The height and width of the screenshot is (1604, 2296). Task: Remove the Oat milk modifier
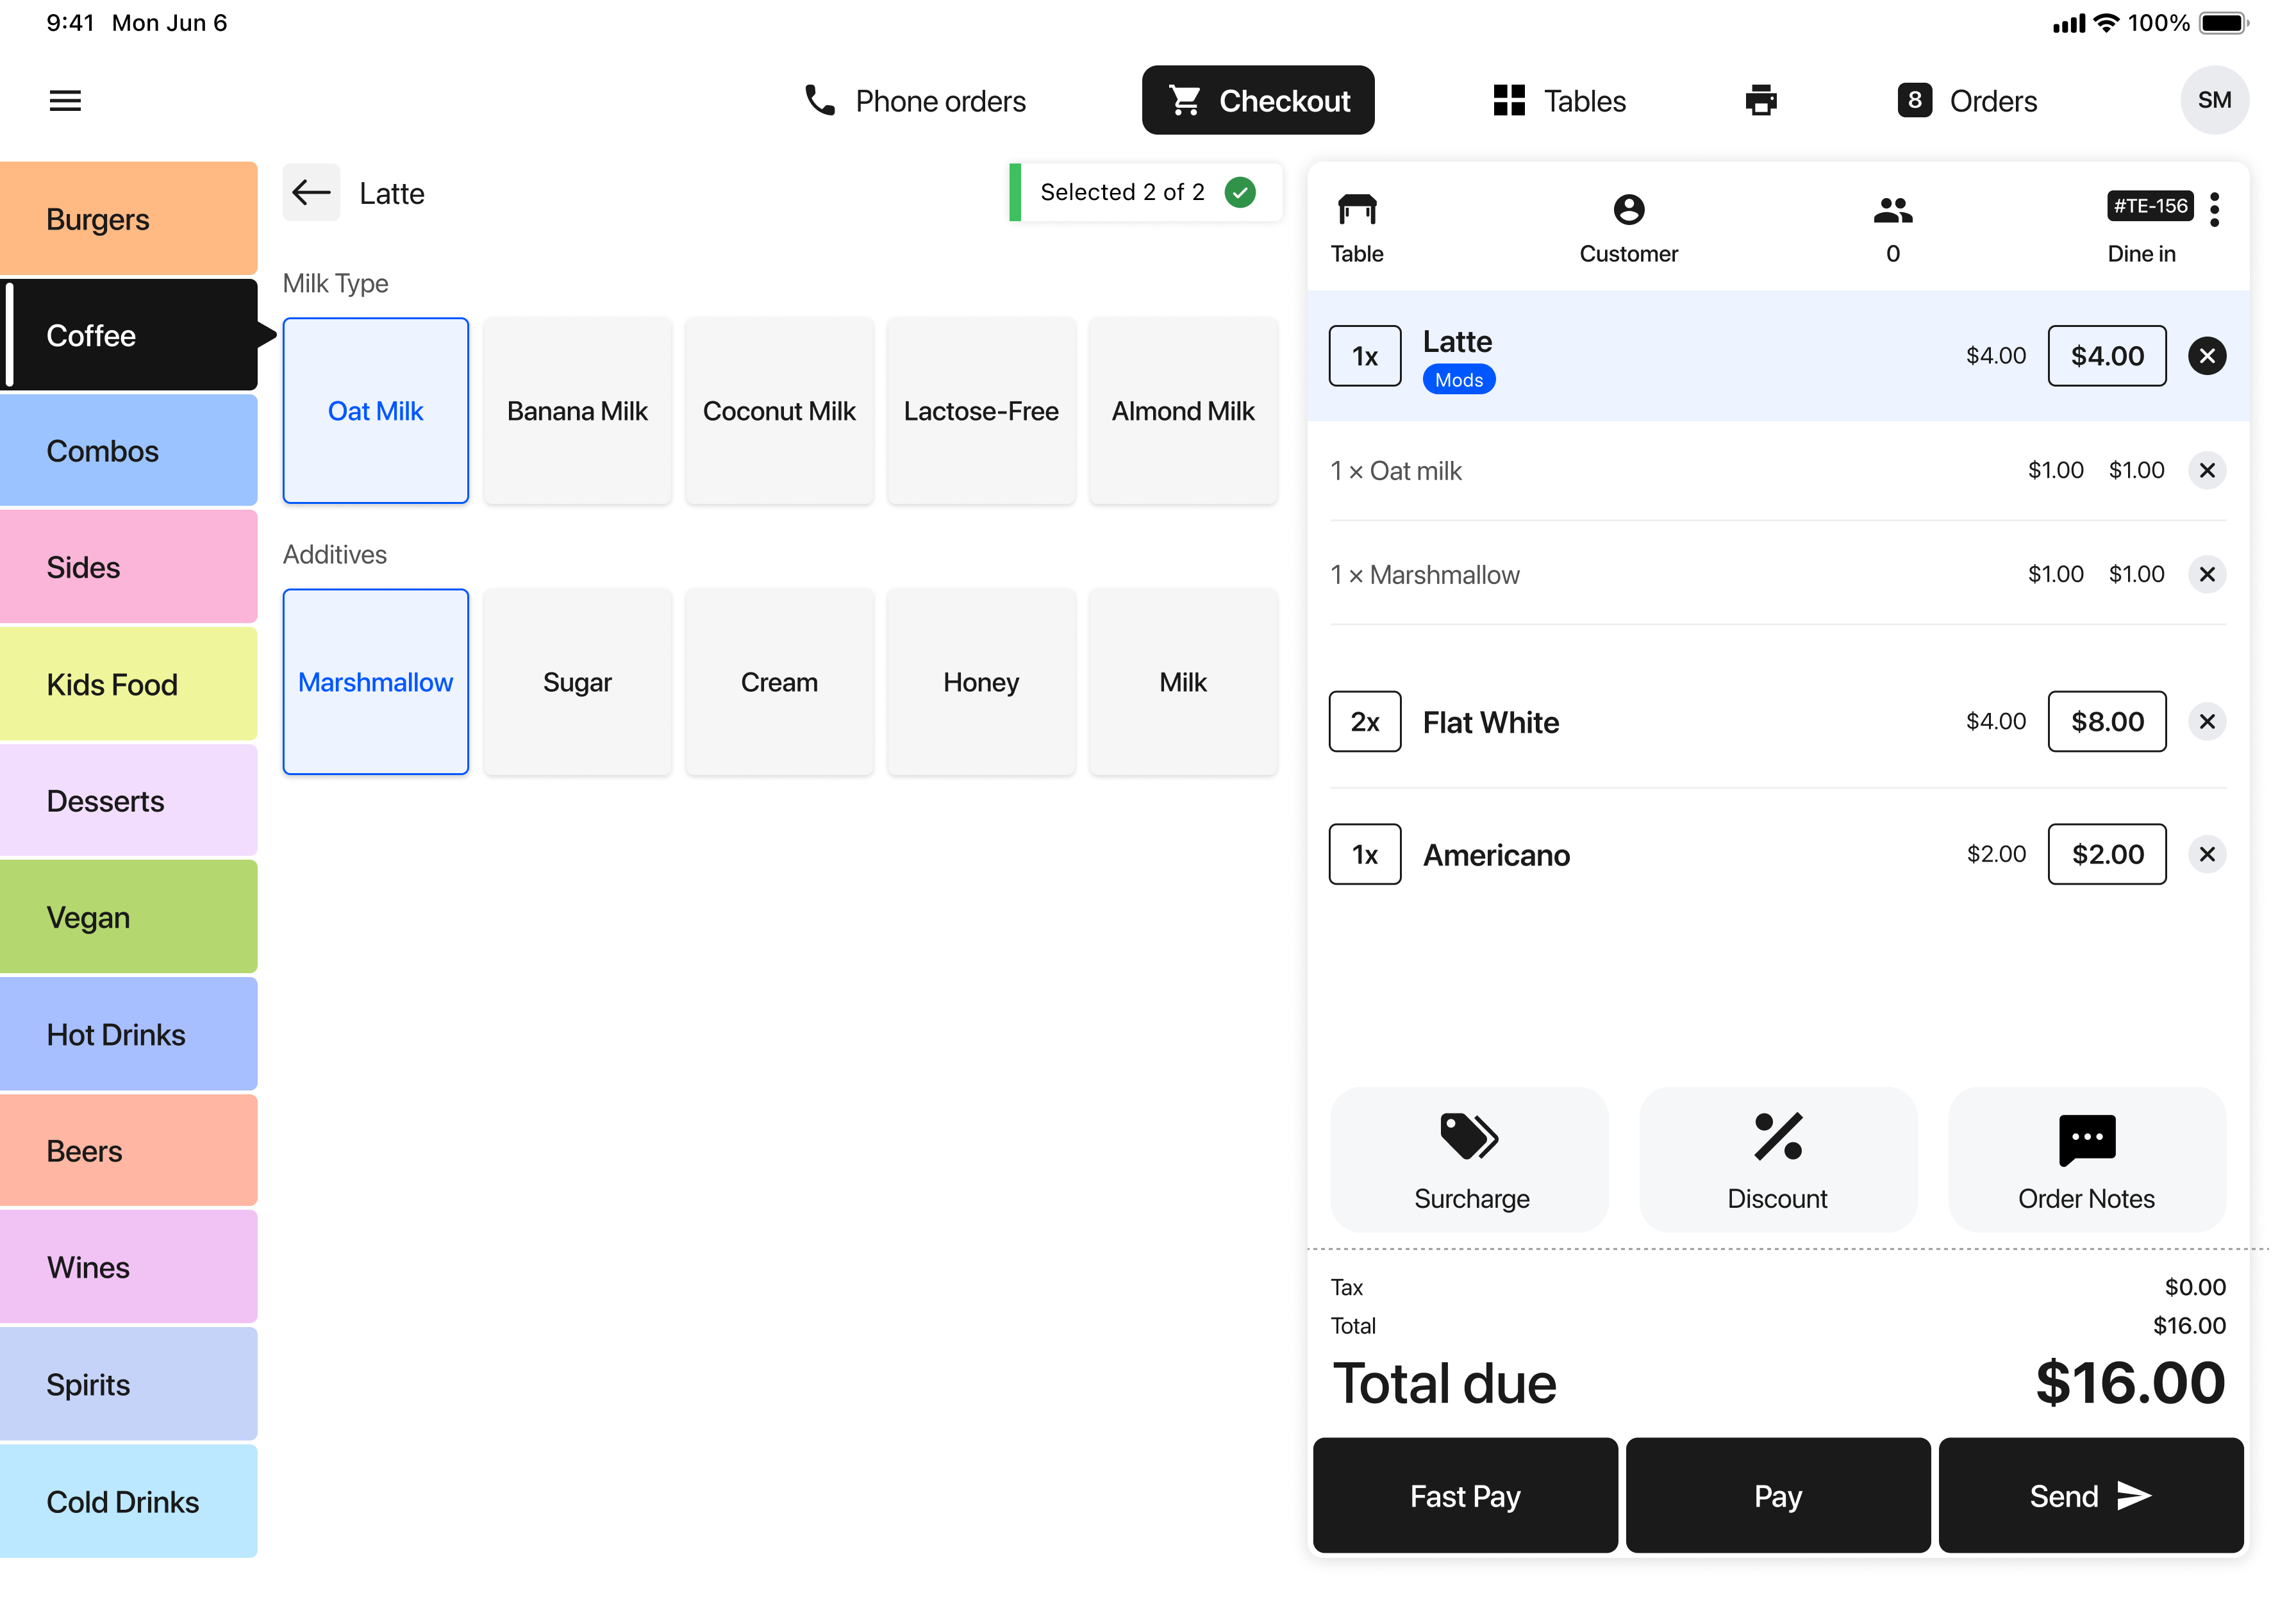pyautogui.click(x=2206, y=470)
